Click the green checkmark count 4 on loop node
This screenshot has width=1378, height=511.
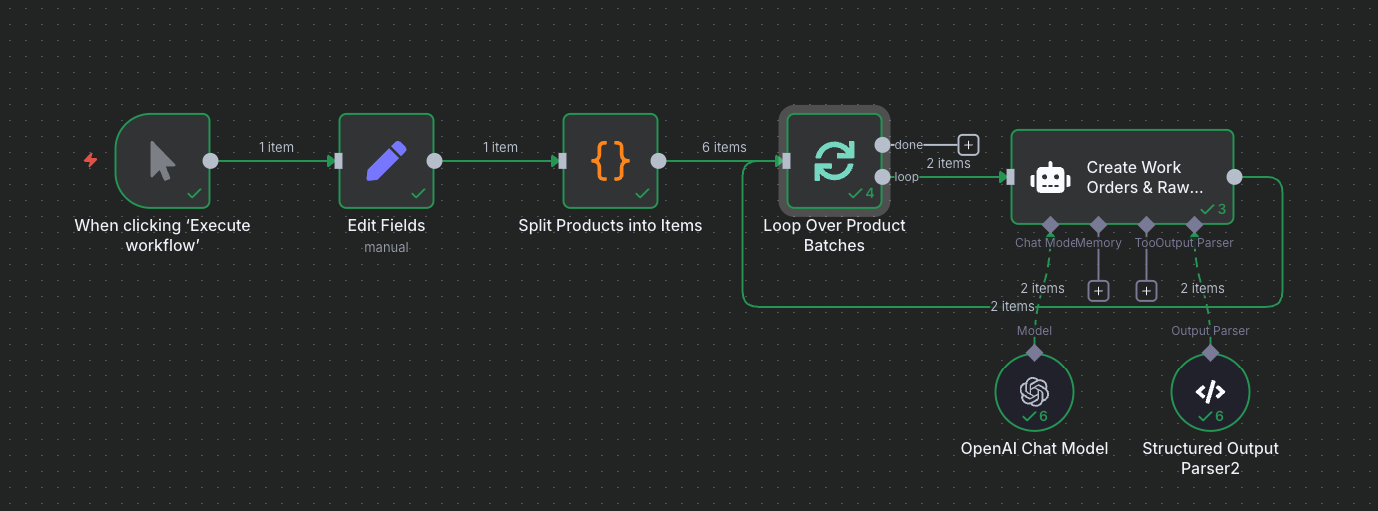coord(861,193)
